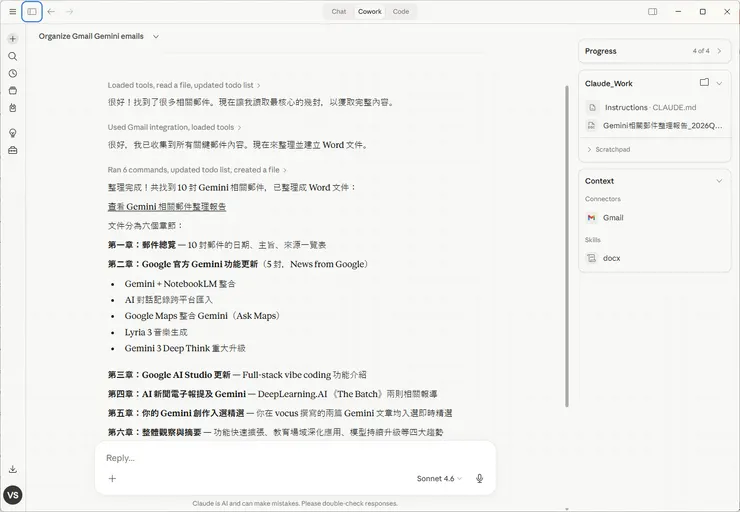Click the Connectors heading in Context
Screen dimensions: 740x512
click(x=603, y=199)
